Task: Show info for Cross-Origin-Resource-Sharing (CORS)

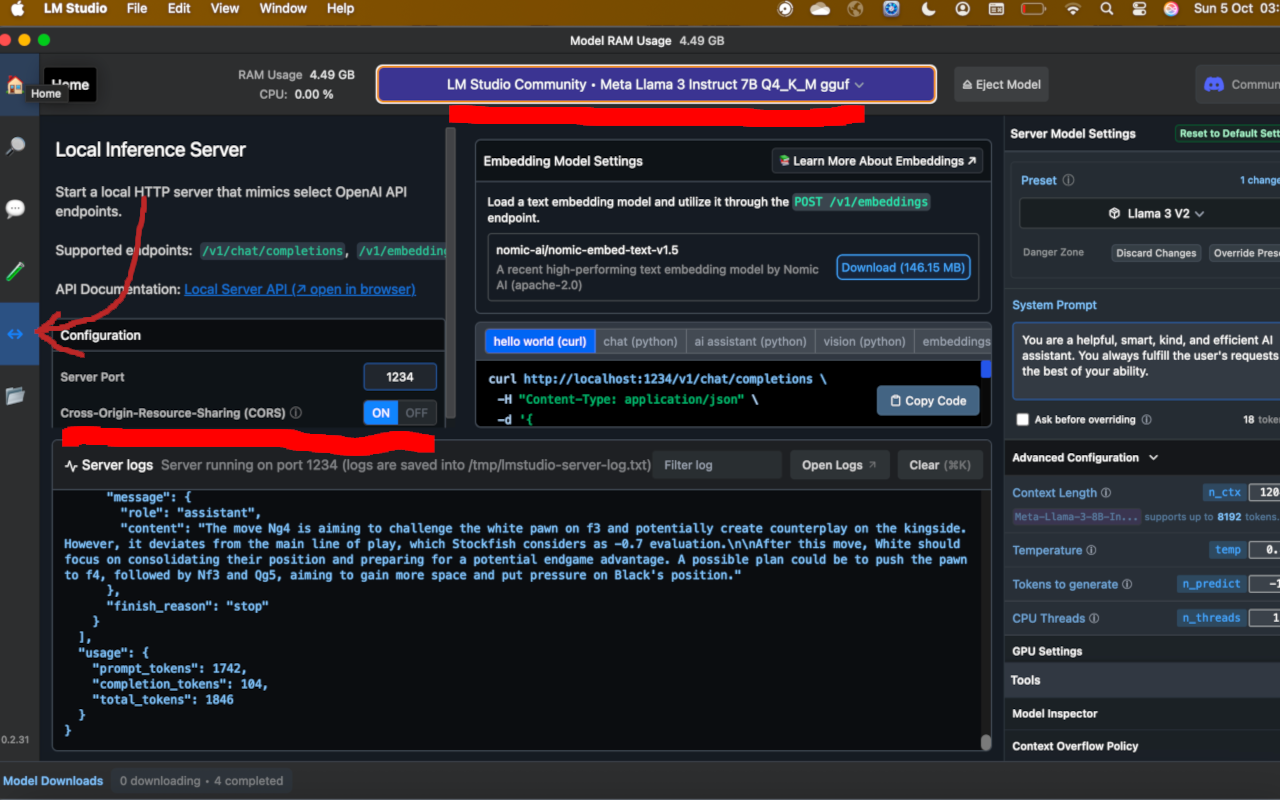Action: [296, 413]
